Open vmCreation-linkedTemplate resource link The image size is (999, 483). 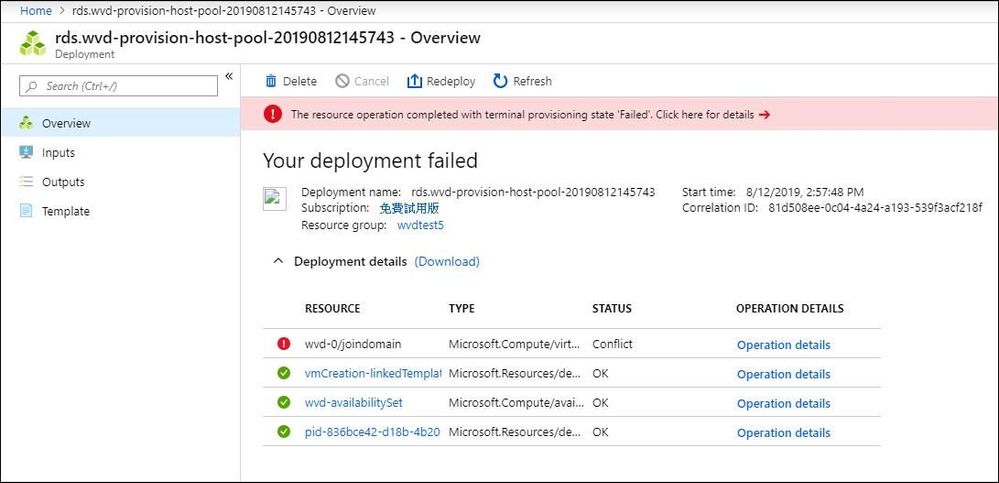373,373
